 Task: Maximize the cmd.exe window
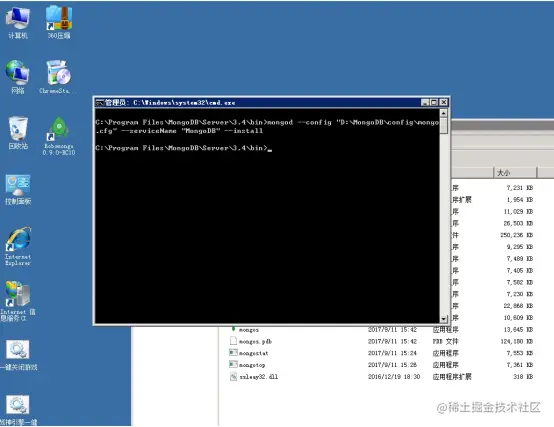coord(434,103)
